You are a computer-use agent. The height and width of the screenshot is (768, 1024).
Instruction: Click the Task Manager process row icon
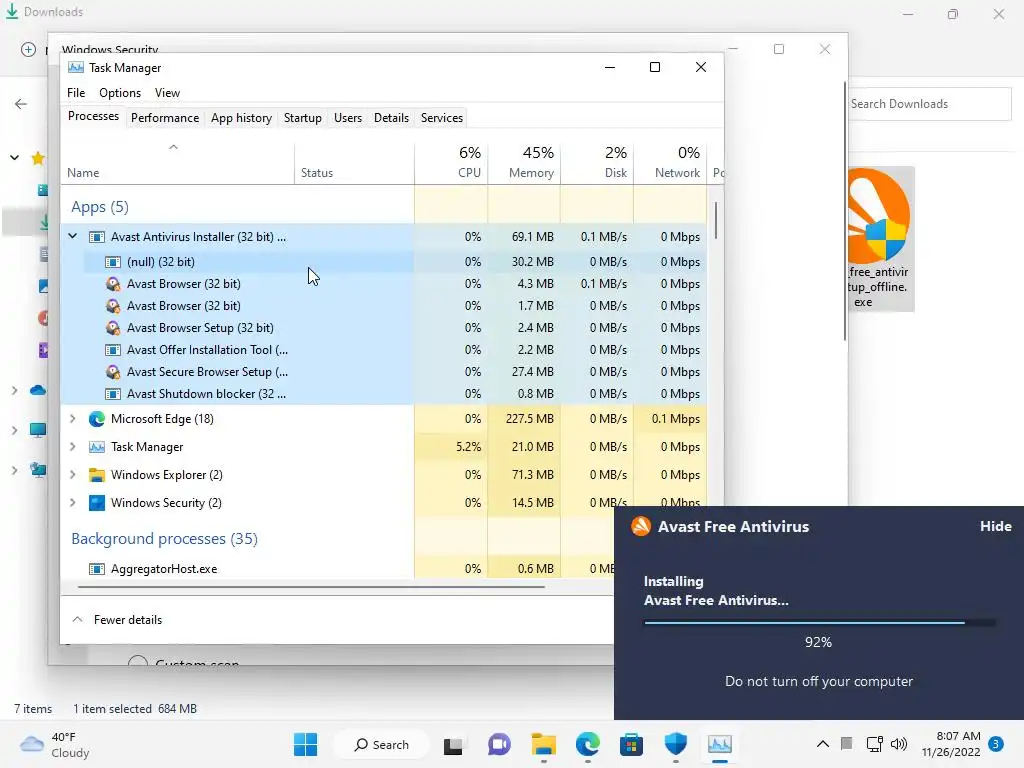97,447
